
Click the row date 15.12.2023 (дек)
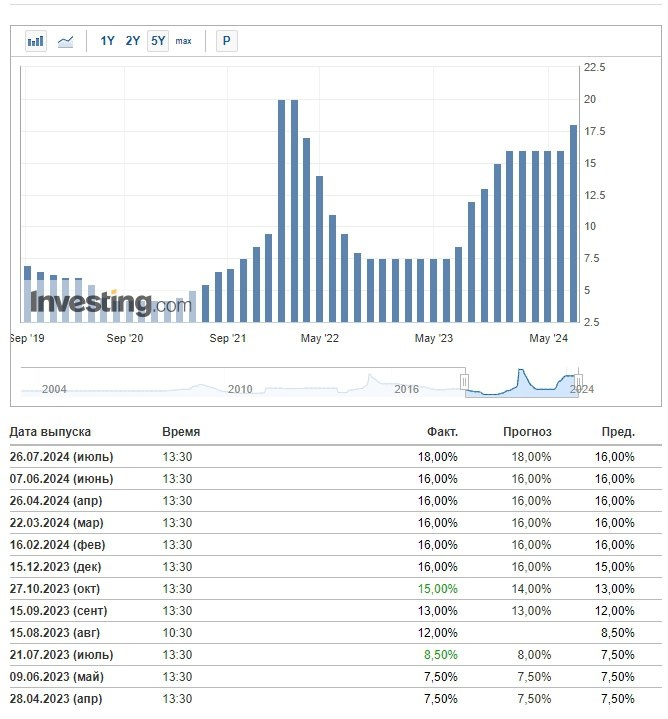(x=55, y=567)
